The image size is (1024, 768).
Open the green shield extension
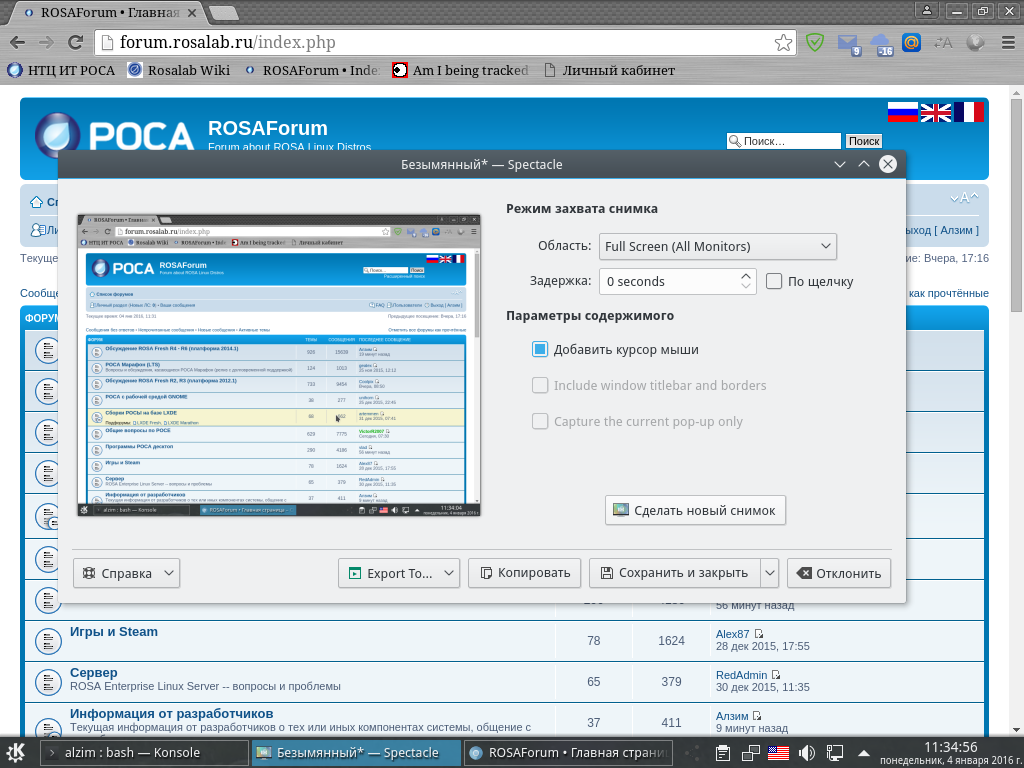point(814,42)
